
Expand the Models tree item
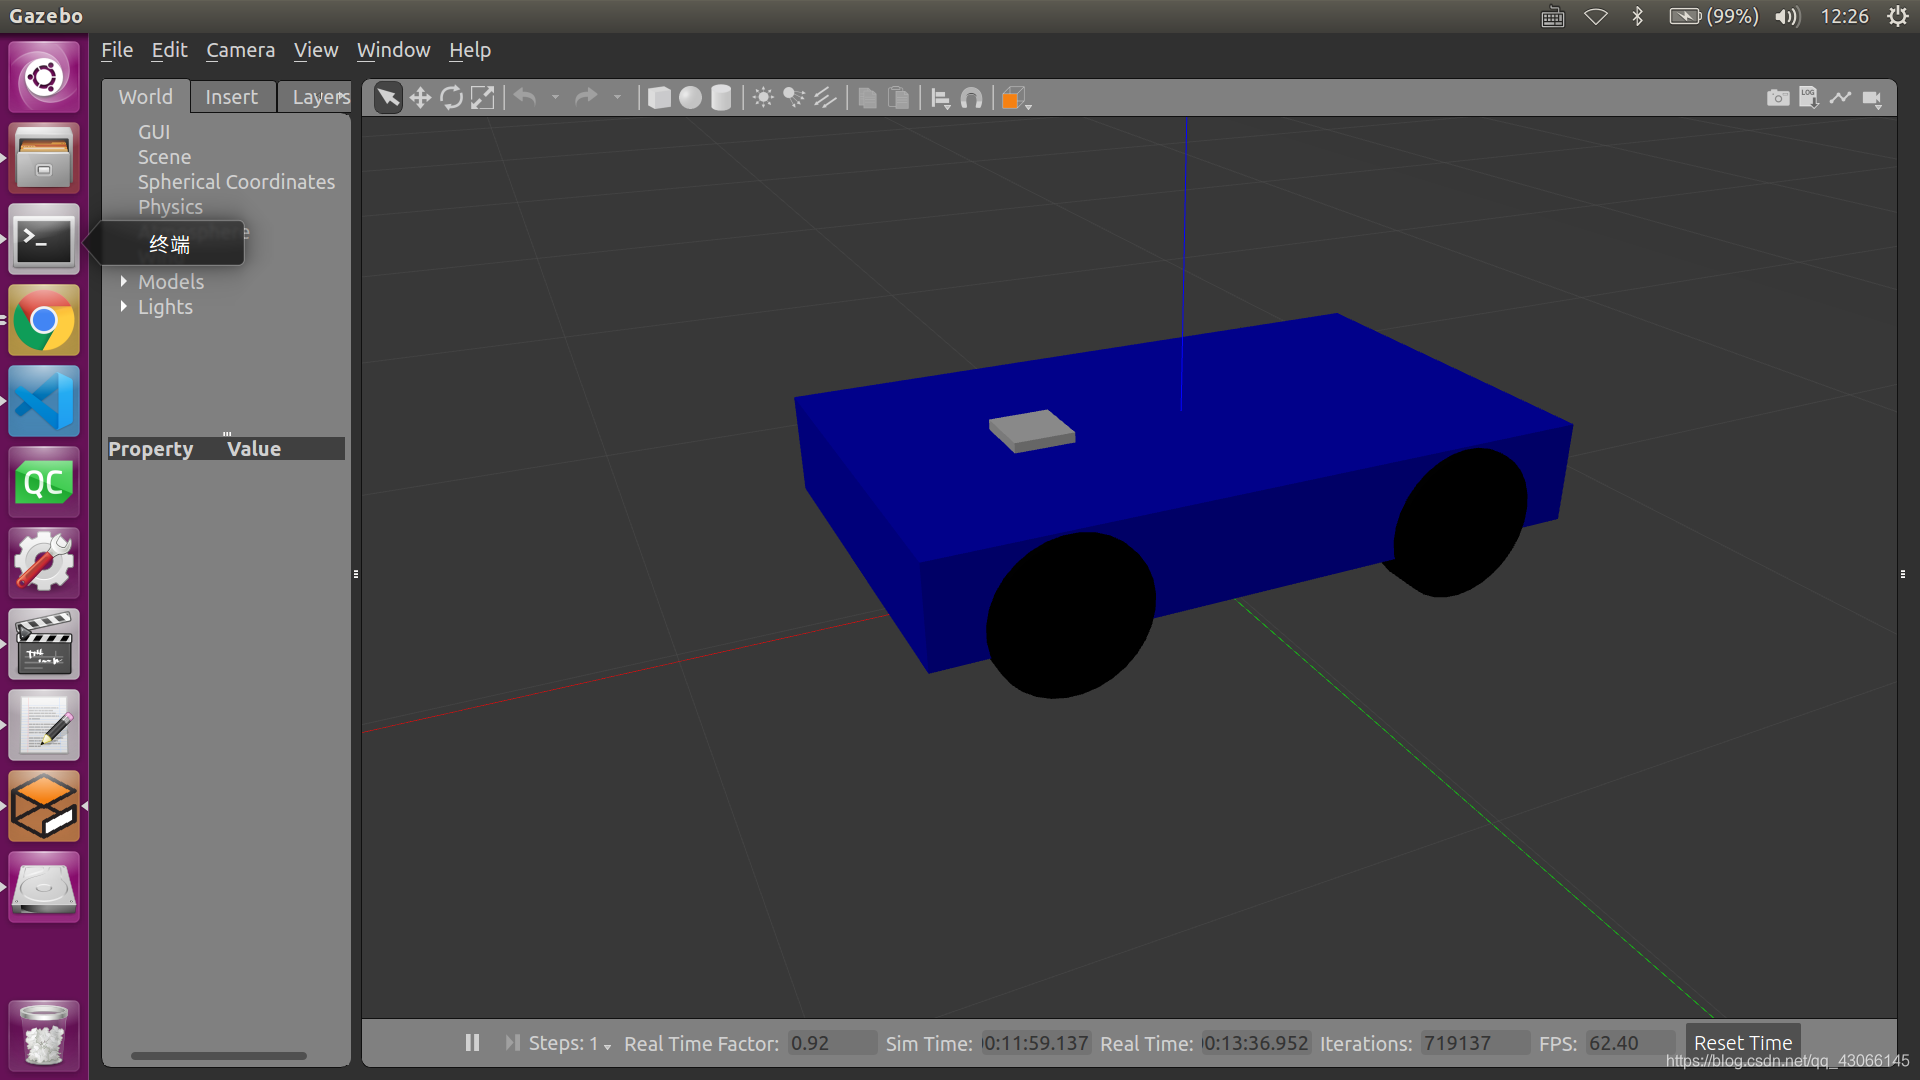point(124,281)
